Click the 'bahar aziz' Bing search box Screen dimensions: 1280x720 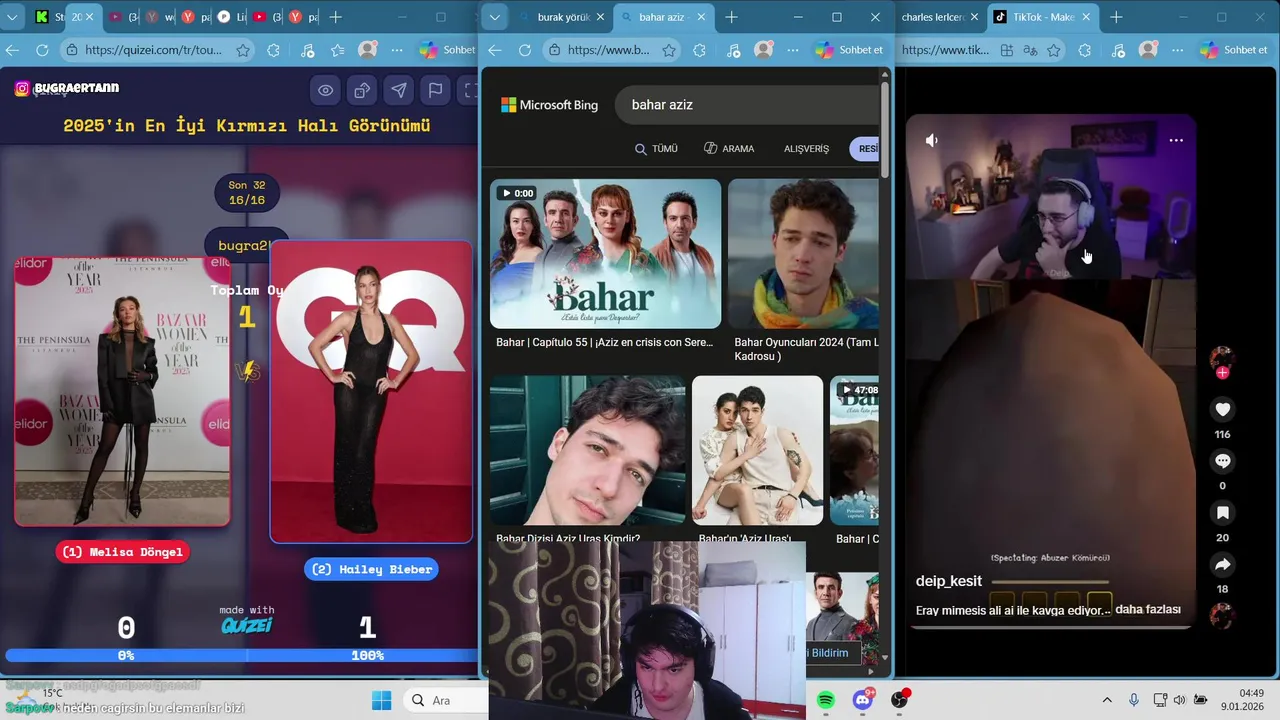coord(746,105)
